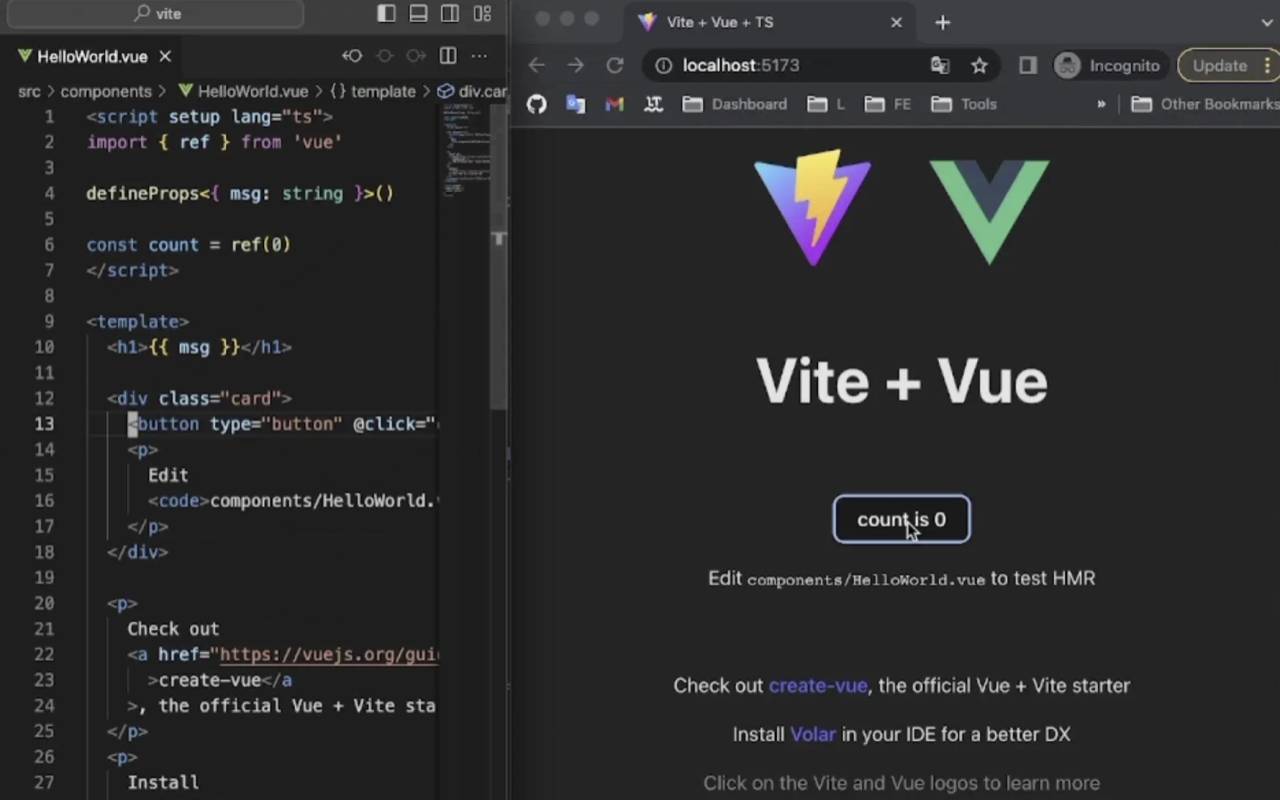
Task: Toggle the bottom panel layout icon
Action: point(418,14)
